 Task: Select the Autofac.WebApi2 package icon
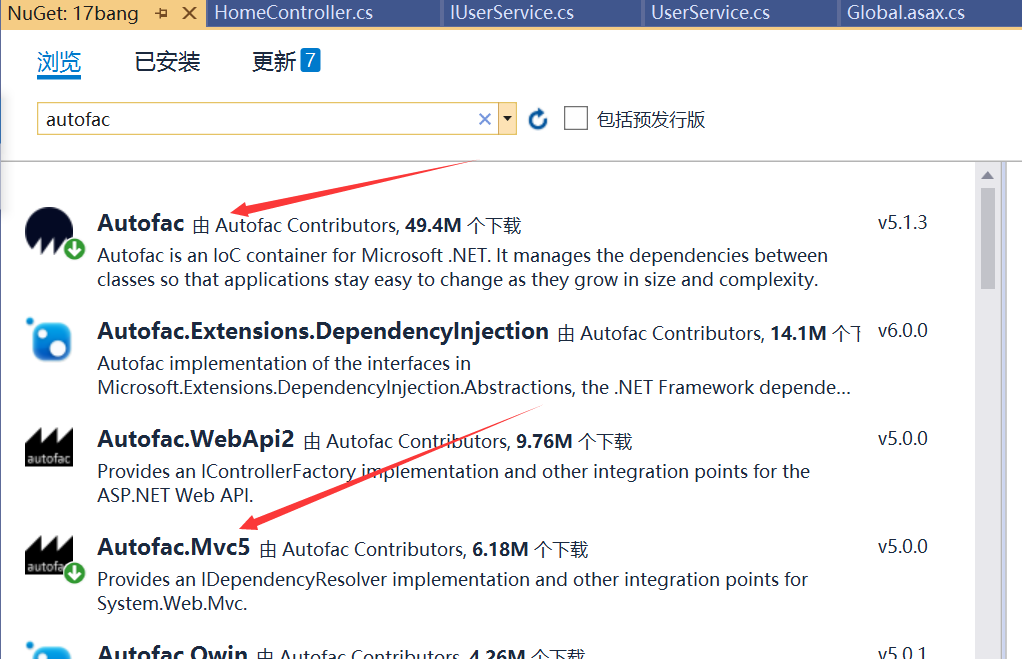[x=49, y=447]
